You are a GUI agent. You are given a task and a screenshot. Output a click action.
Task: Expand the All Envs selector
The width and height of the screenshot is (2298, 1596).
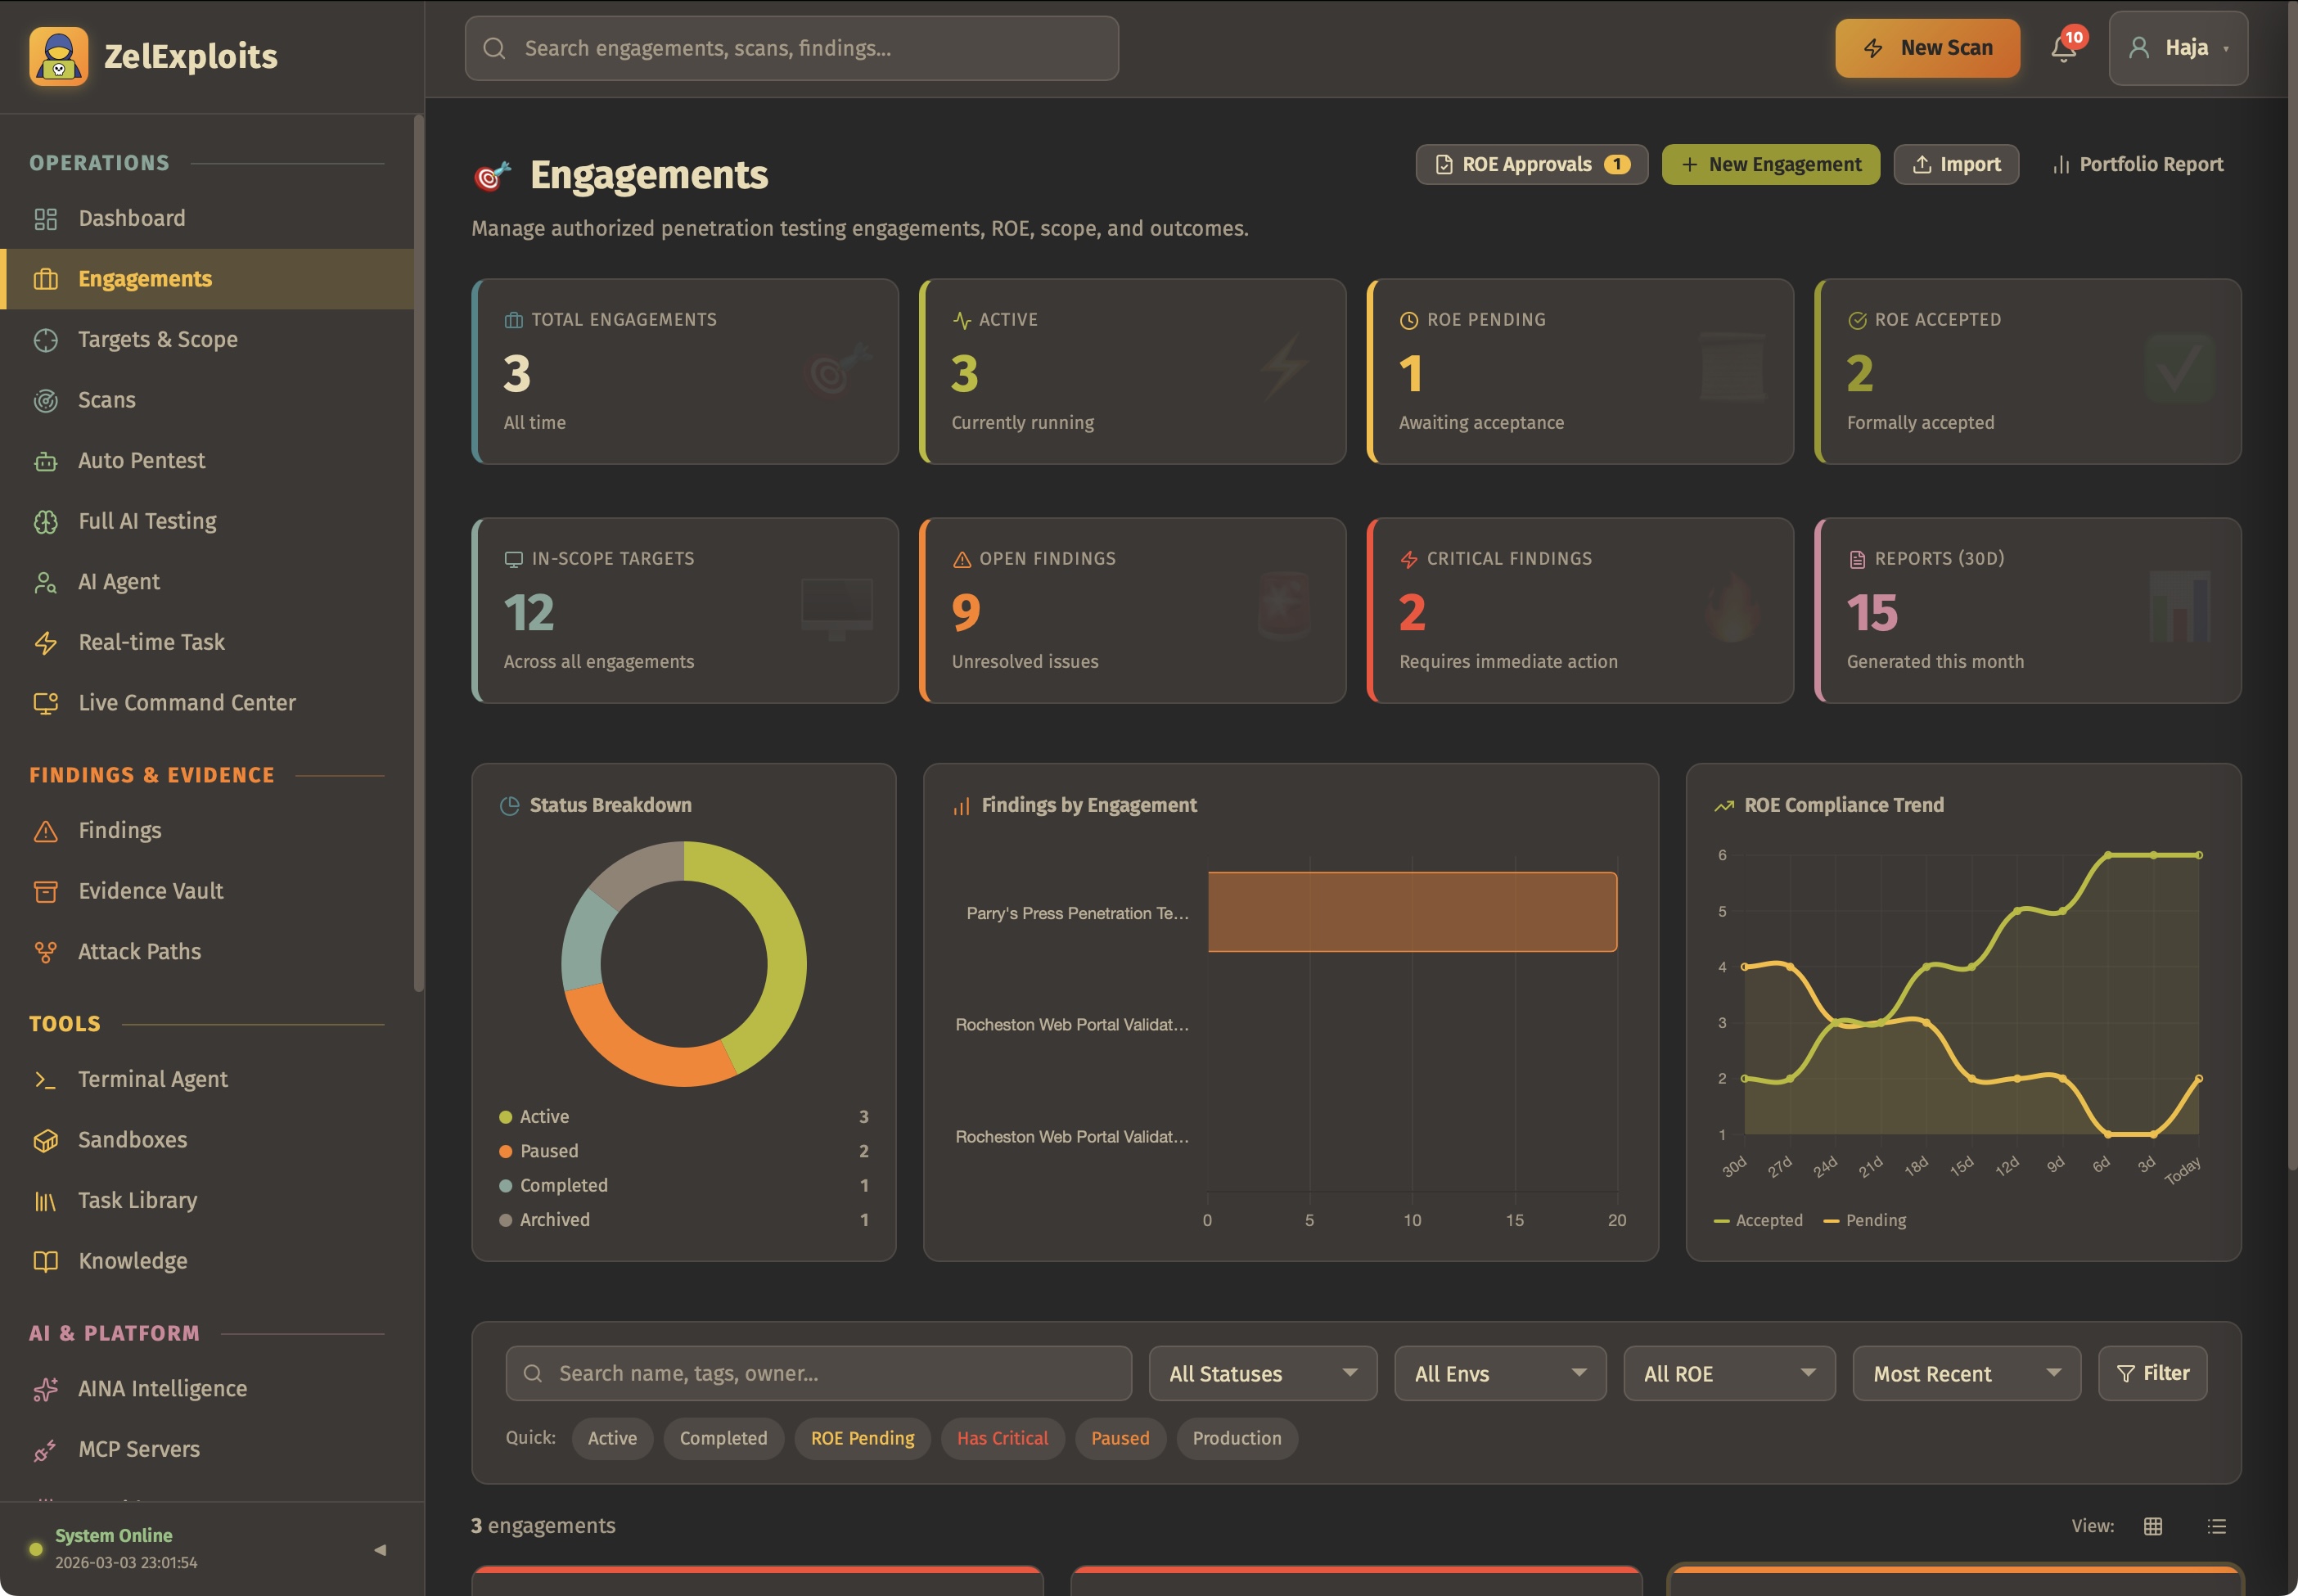point(1499,1373)
